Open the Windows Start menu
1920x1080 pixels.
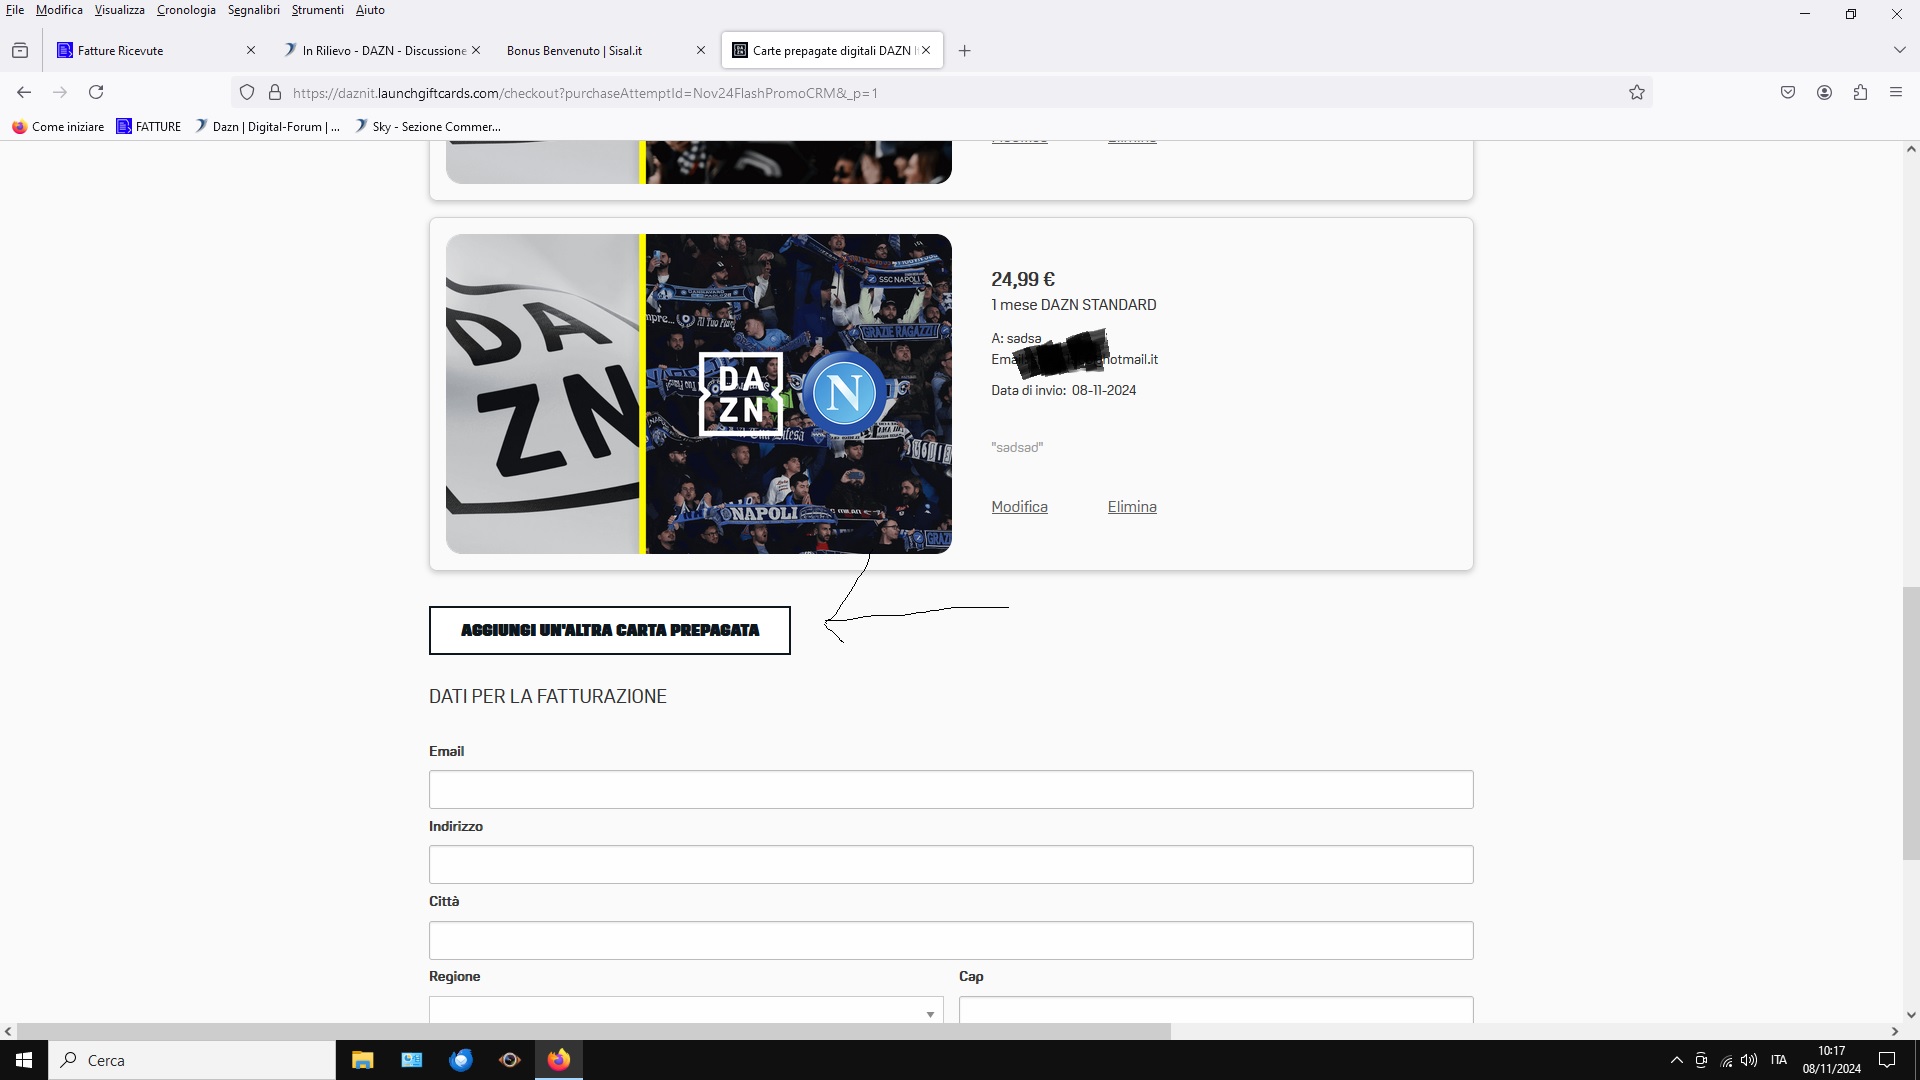point(24,1060)
